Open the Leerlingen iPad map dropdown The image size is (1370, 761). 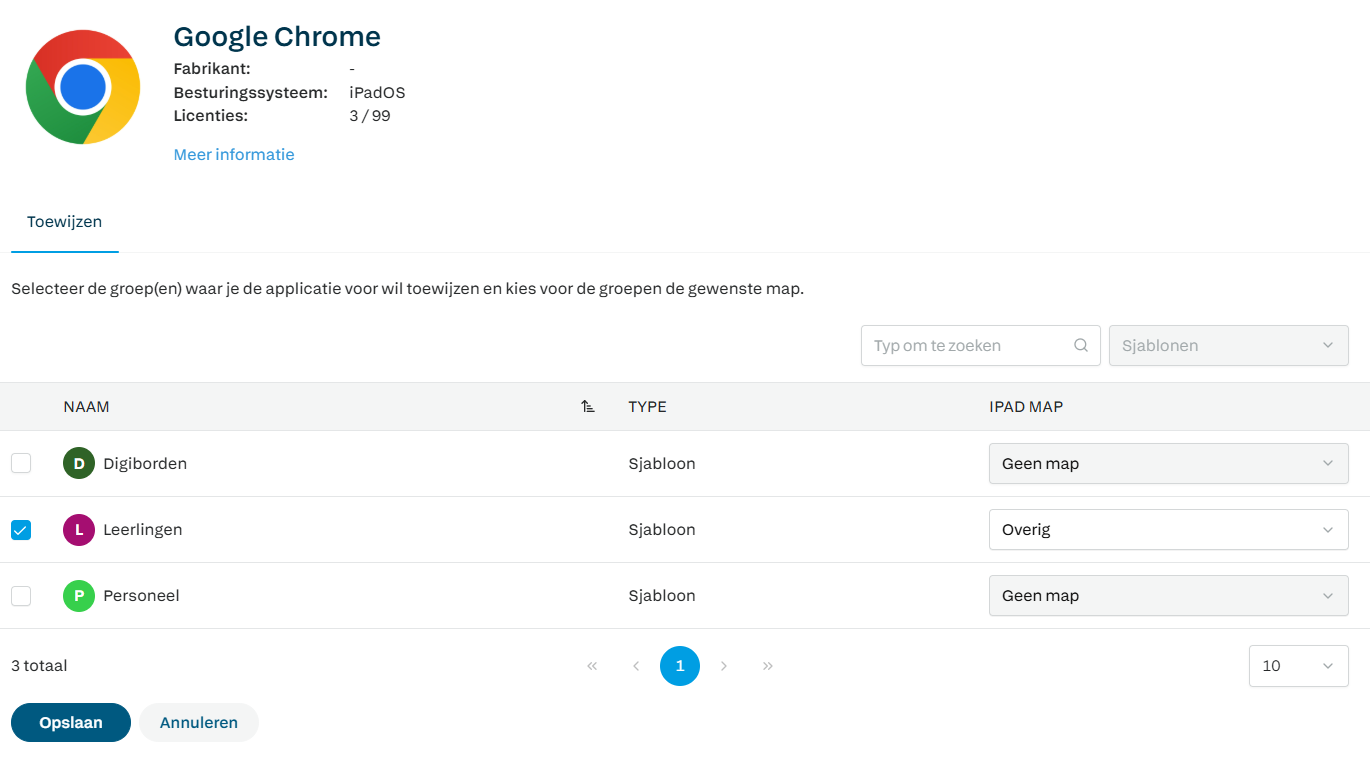1168,530
